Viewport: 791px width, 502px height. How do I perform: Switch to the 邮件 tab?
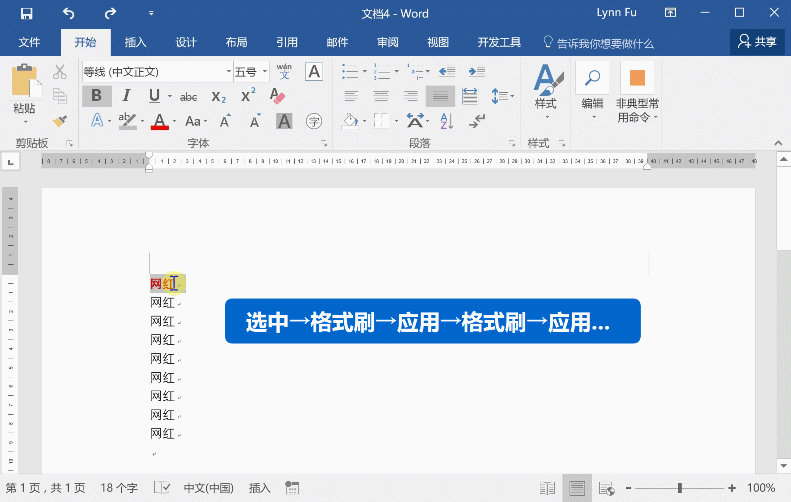pyautogui.click(x=337, y=42)
